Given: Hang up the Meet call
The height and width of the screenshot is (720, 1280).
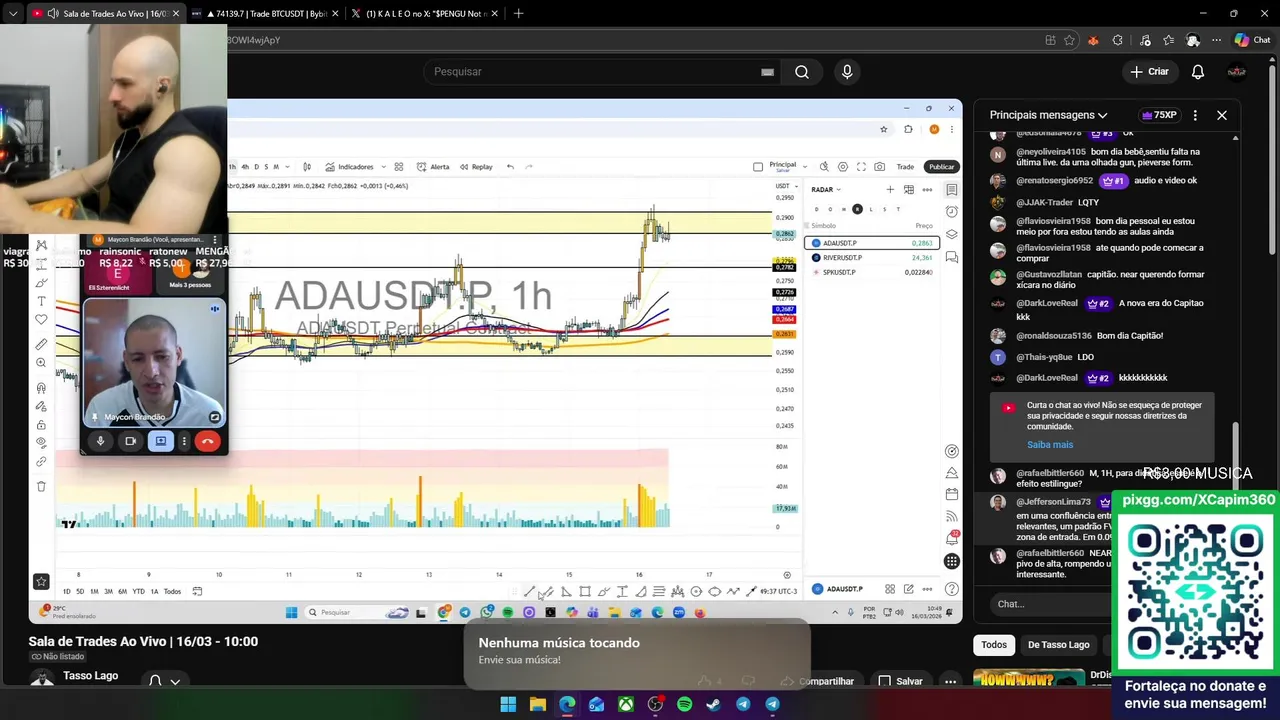Looking at the screenshot, I should pos(207,441).
